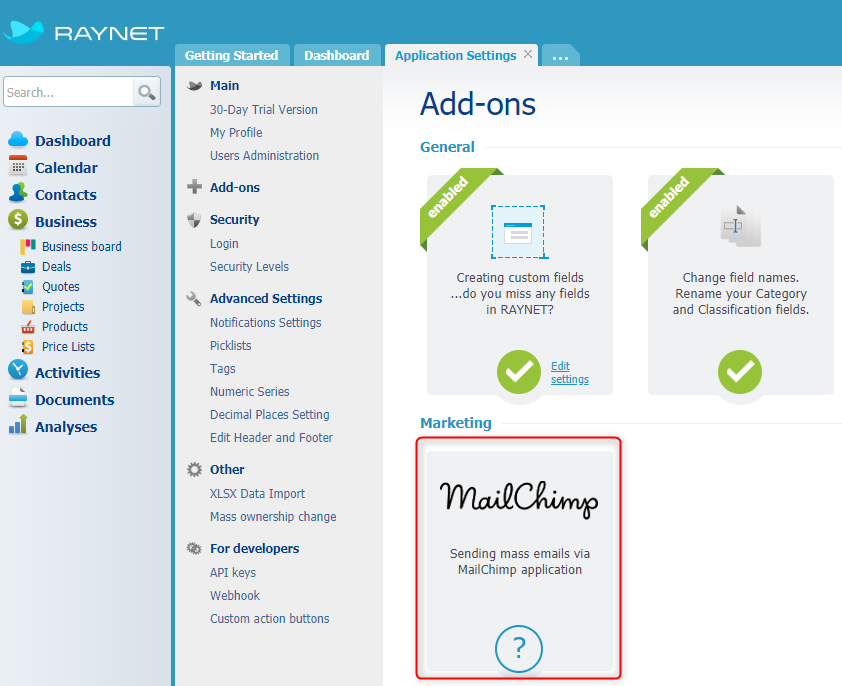
Task: Click the Advanced Settings wrench icon
Action: tap(194, 299)
